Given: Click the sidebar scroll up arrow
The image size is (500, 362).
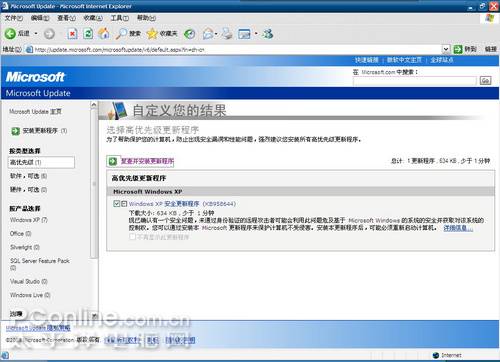Looking at the screenshot, I should pyautogui.click(x=94, y=105).
